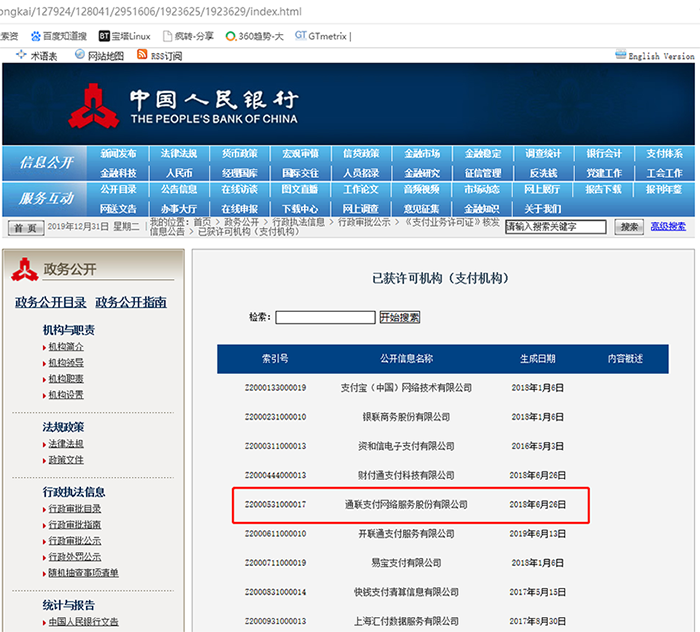Viewport: 700px width, 632px height.
Task: Click the 首页 home button
Action: [x=26, y=228]
